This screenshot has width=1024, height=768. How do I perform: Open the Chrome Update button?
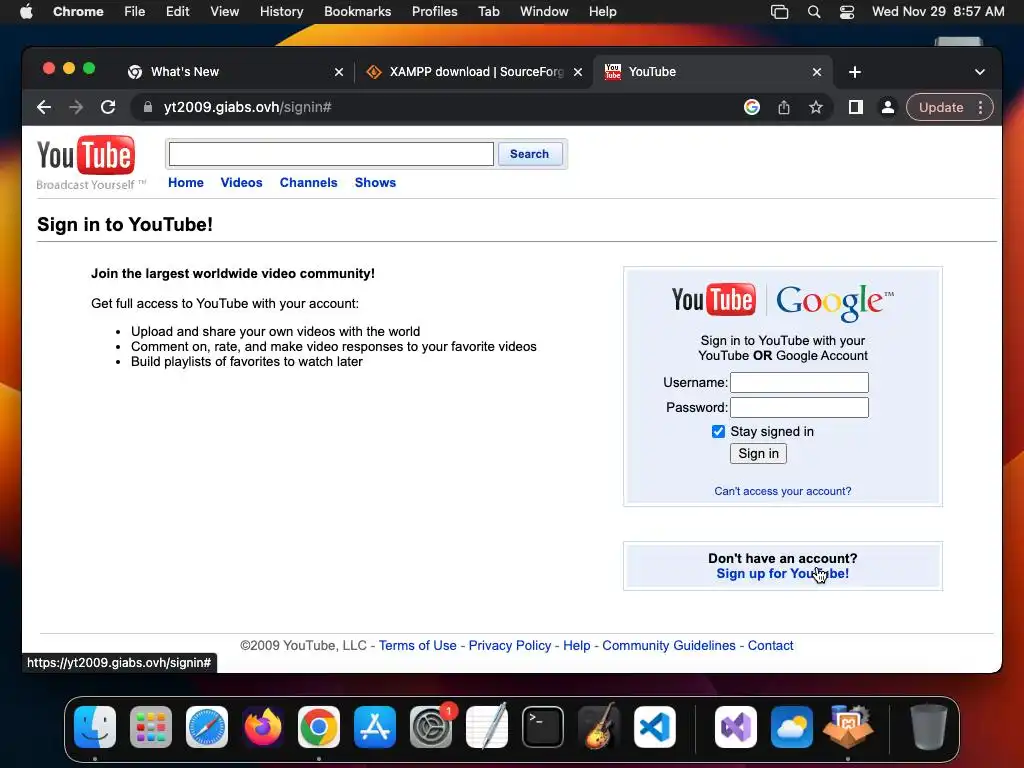pyautogui.click(x=941, y=107)
